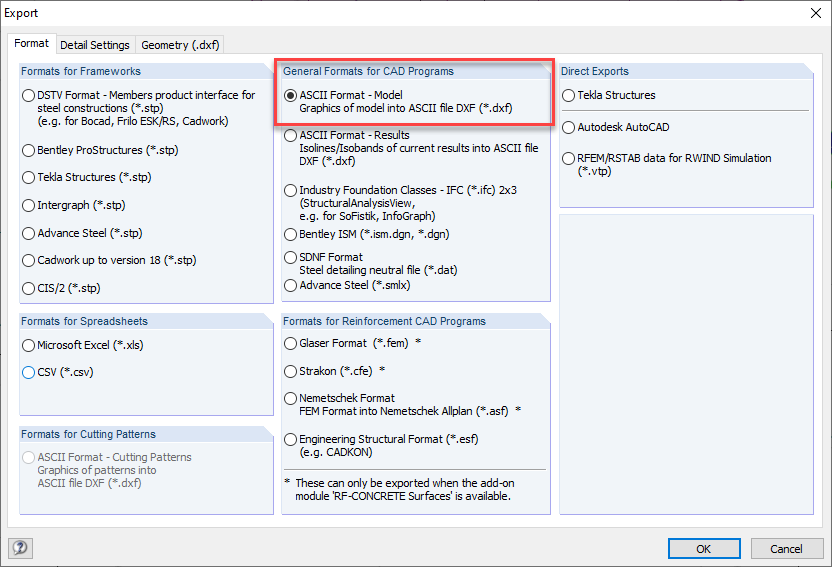832x567 pixels.
Task: Select Bentley ISM (*.ism.dgn) format
Action: (291, 235)
